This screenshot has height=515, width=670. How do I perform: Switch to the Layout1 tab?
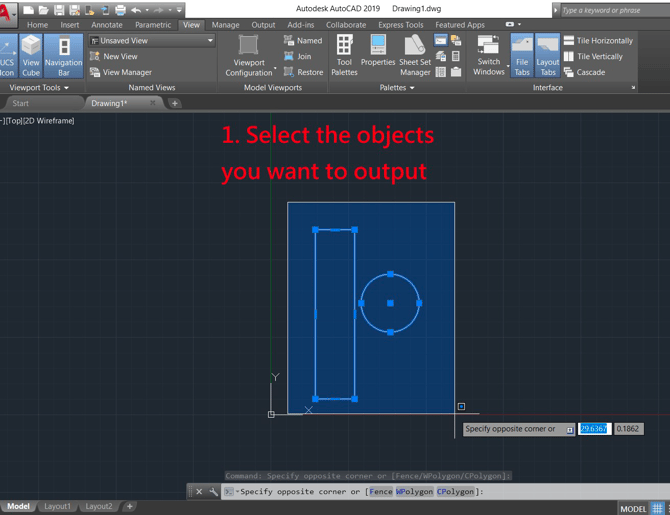pos(57,507)
